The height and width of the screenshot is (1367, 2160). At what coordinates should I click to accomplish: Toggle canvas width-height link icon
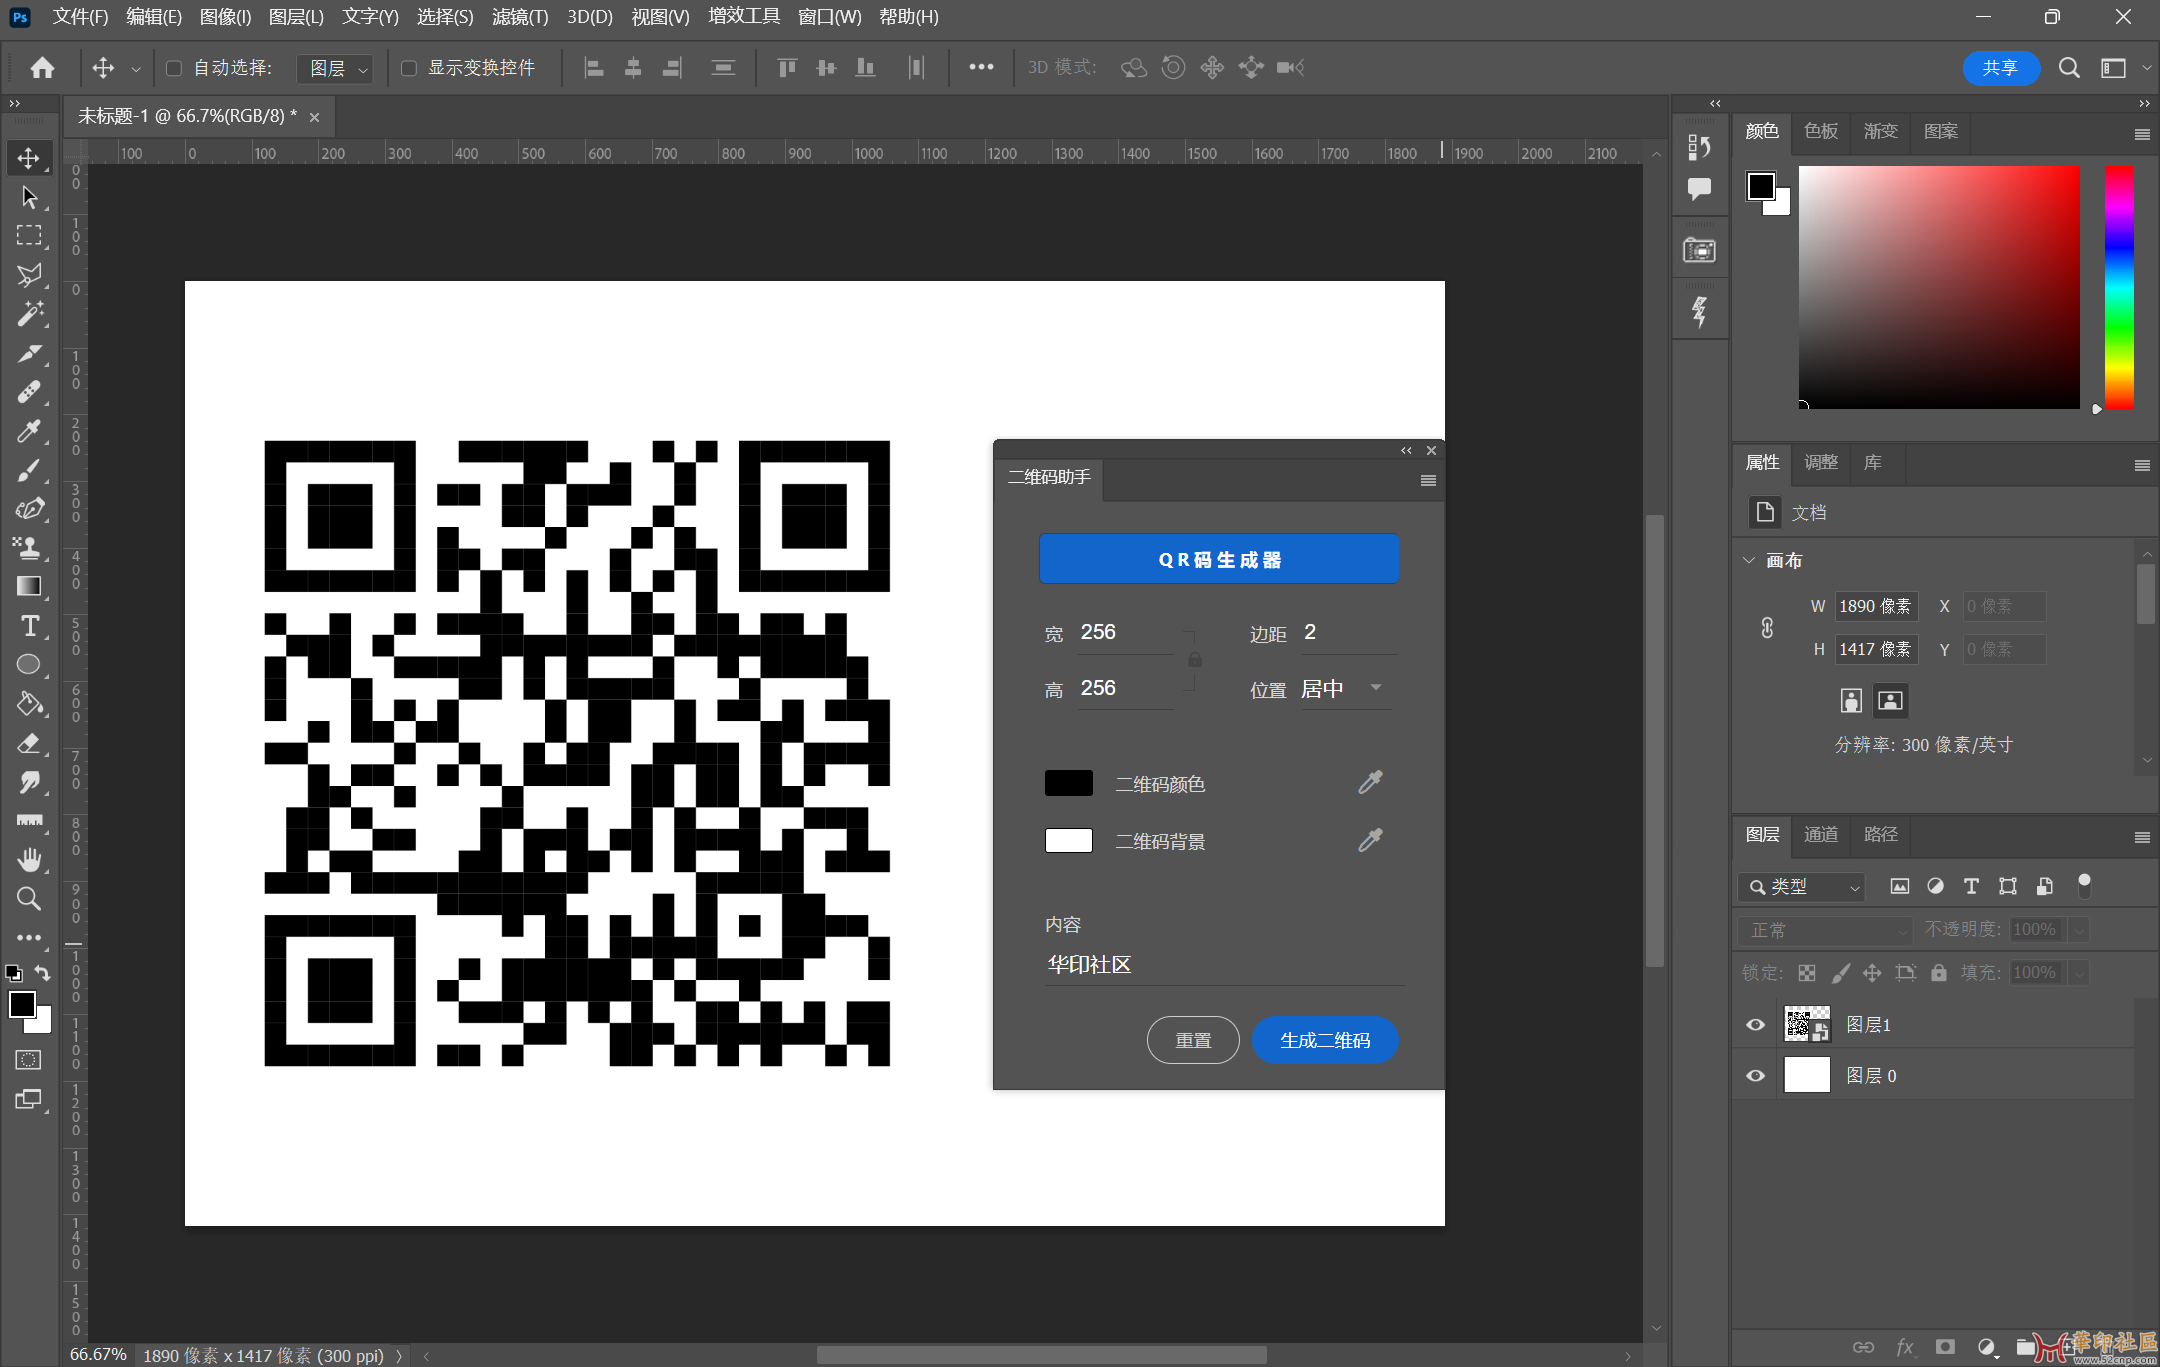tap(1767, 628)
